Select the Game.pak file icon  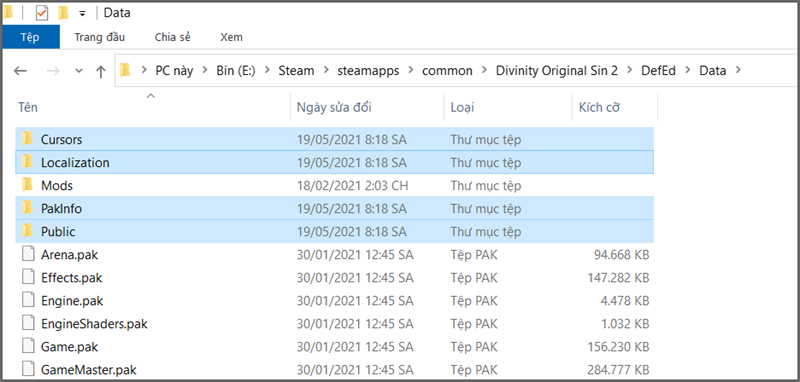tap(28, 347)
